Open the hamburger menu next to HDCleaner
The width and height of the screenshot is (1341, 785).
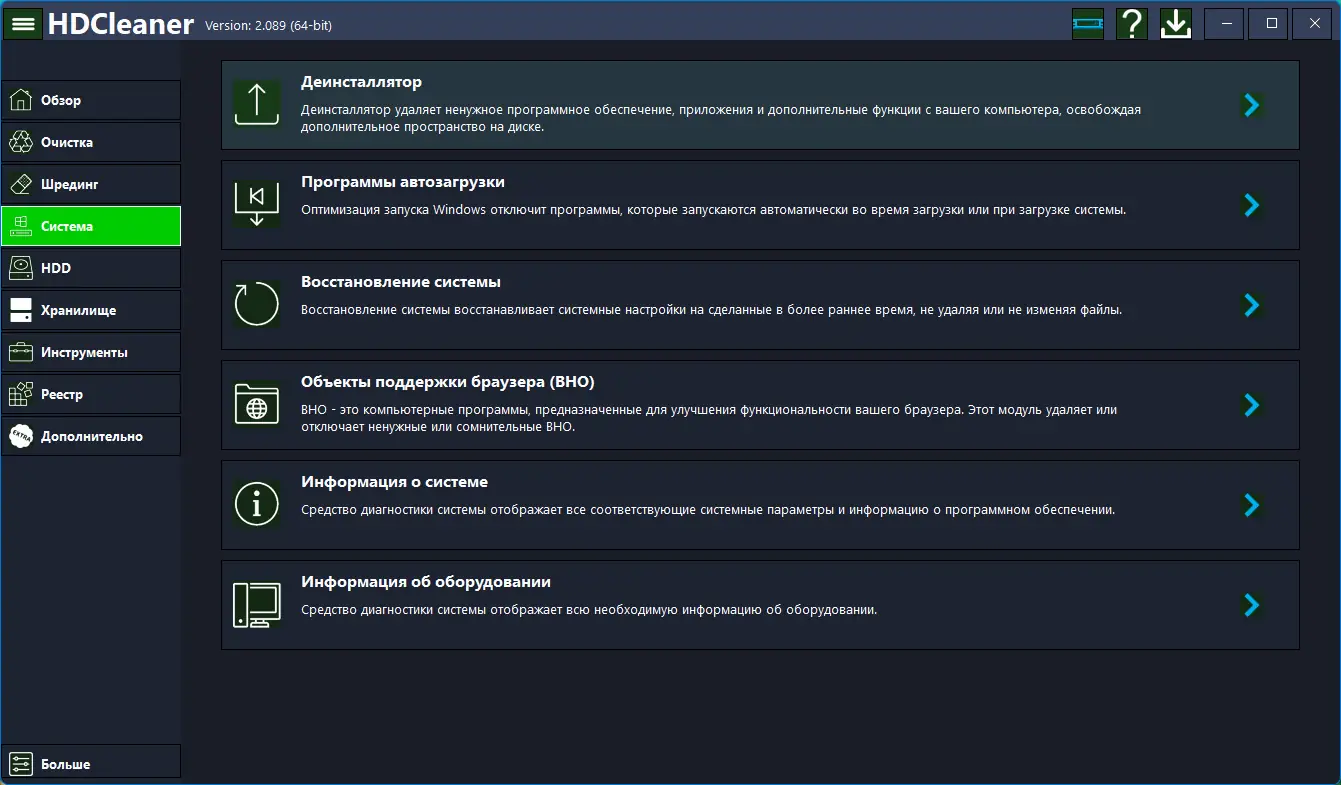click(x=22, y=23)
